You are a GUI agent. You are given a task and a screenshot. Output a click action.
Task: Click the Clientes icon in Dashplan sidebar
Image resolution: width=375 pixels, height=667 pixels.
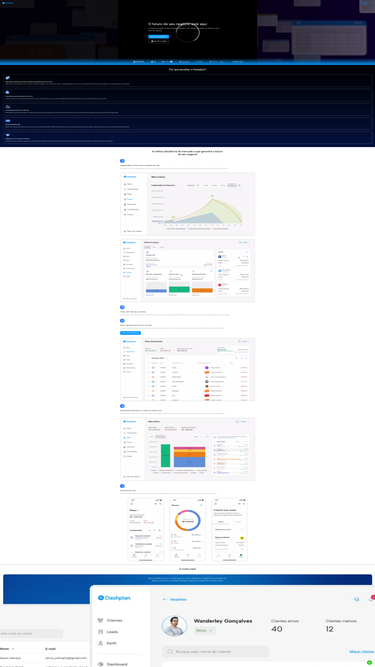point(100,620)
